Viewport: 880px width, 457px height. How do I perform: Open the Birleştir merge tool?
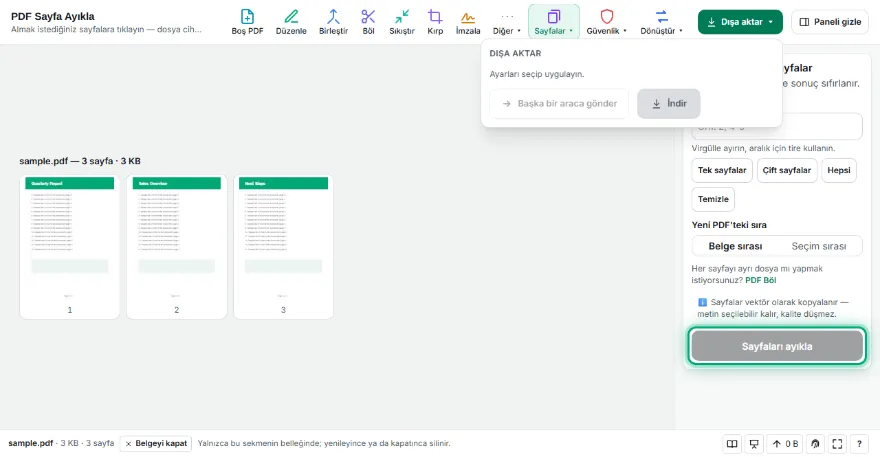tap(333, 22)
